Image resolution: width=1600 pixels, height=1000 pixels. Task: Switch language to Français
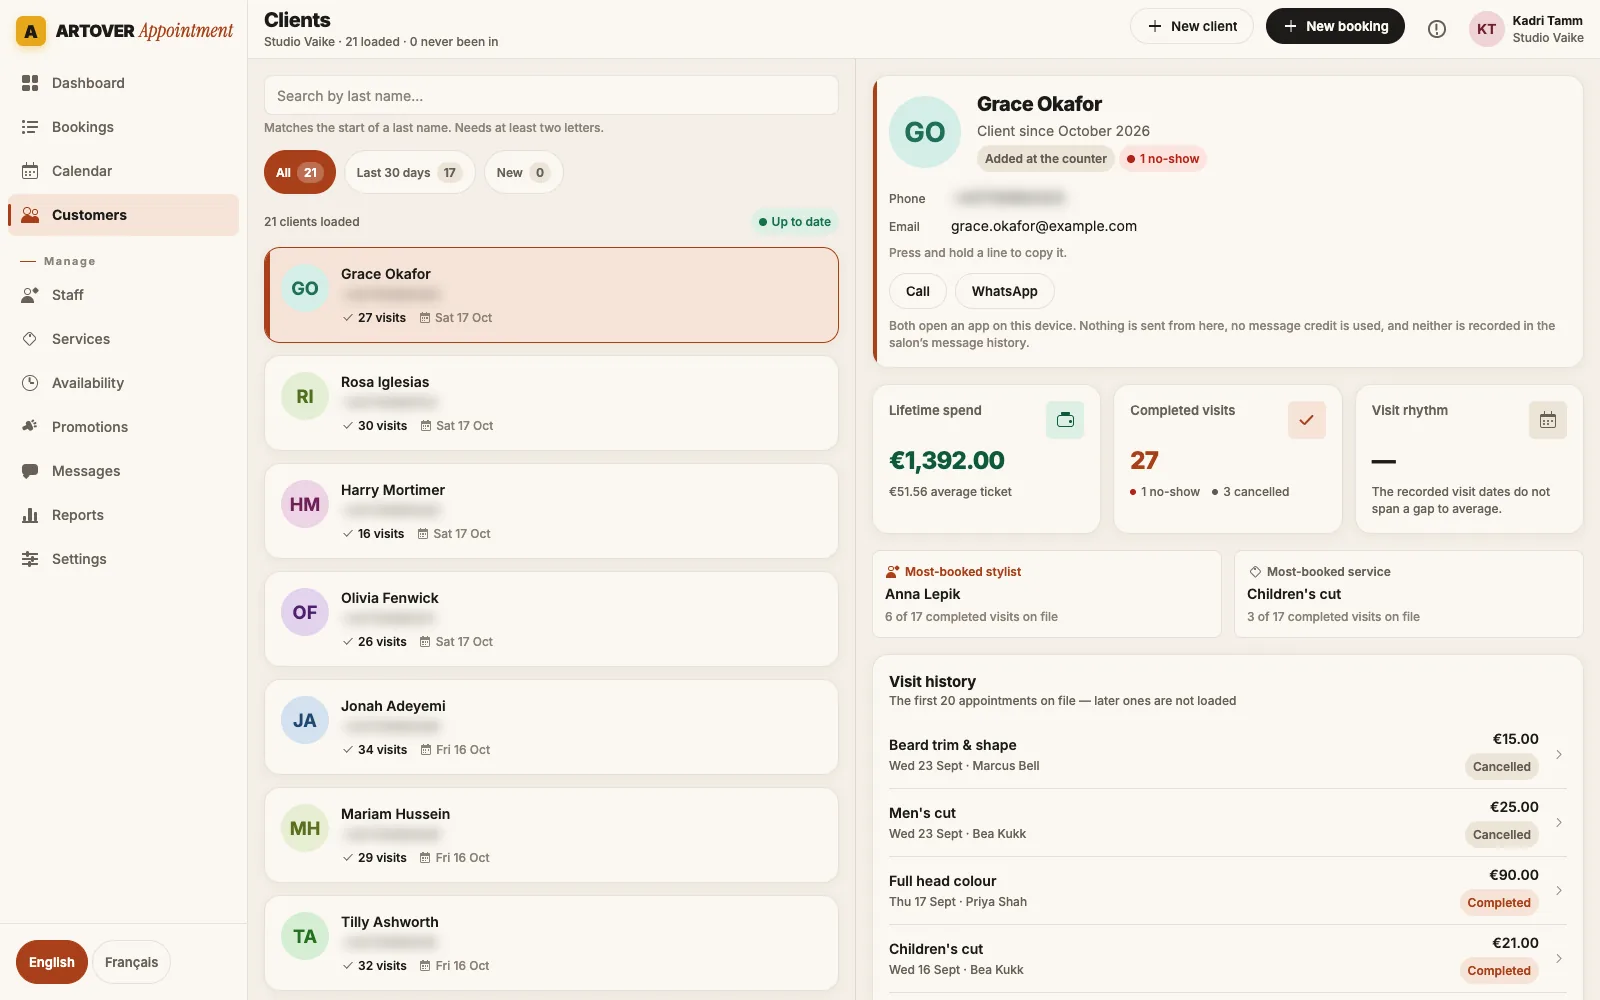132,962
